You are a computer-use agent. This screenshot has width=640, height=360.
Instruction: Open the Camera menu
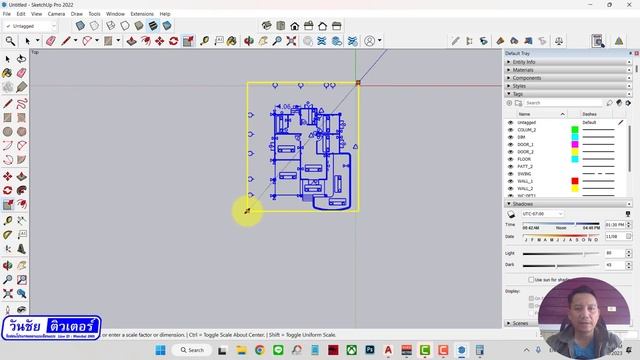56,14
